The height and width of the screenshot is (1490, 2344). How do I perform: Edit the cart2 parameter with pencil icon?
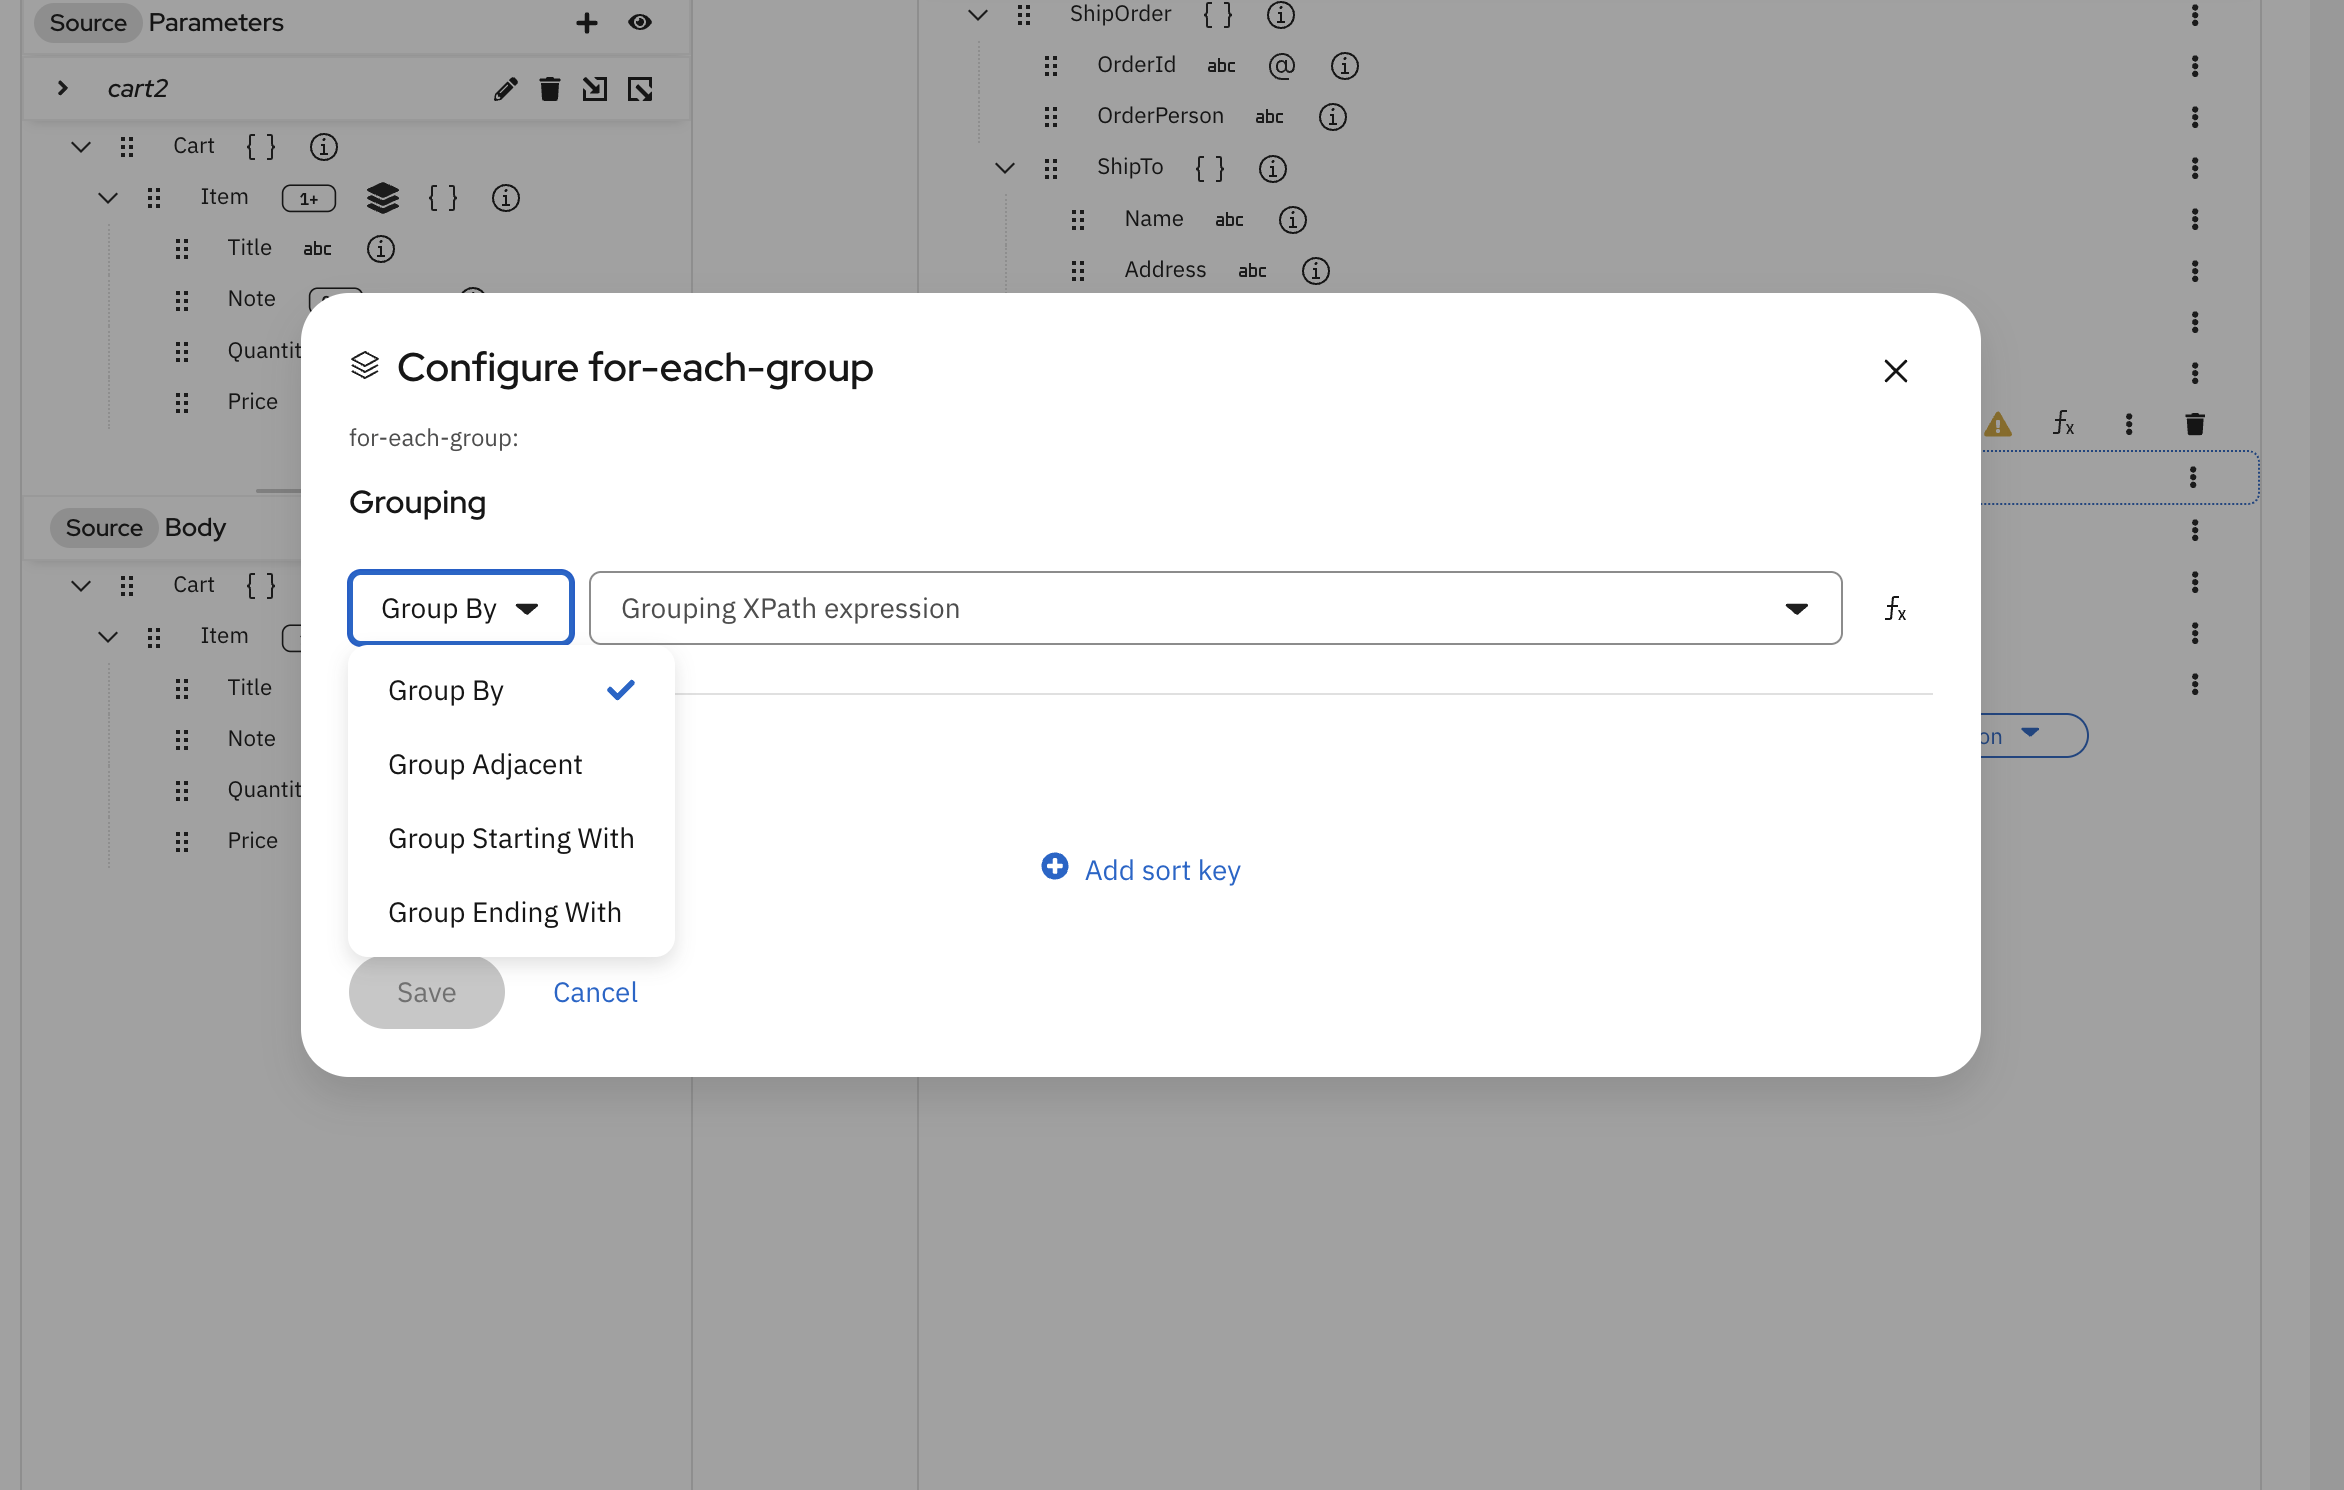pos(506,89)
